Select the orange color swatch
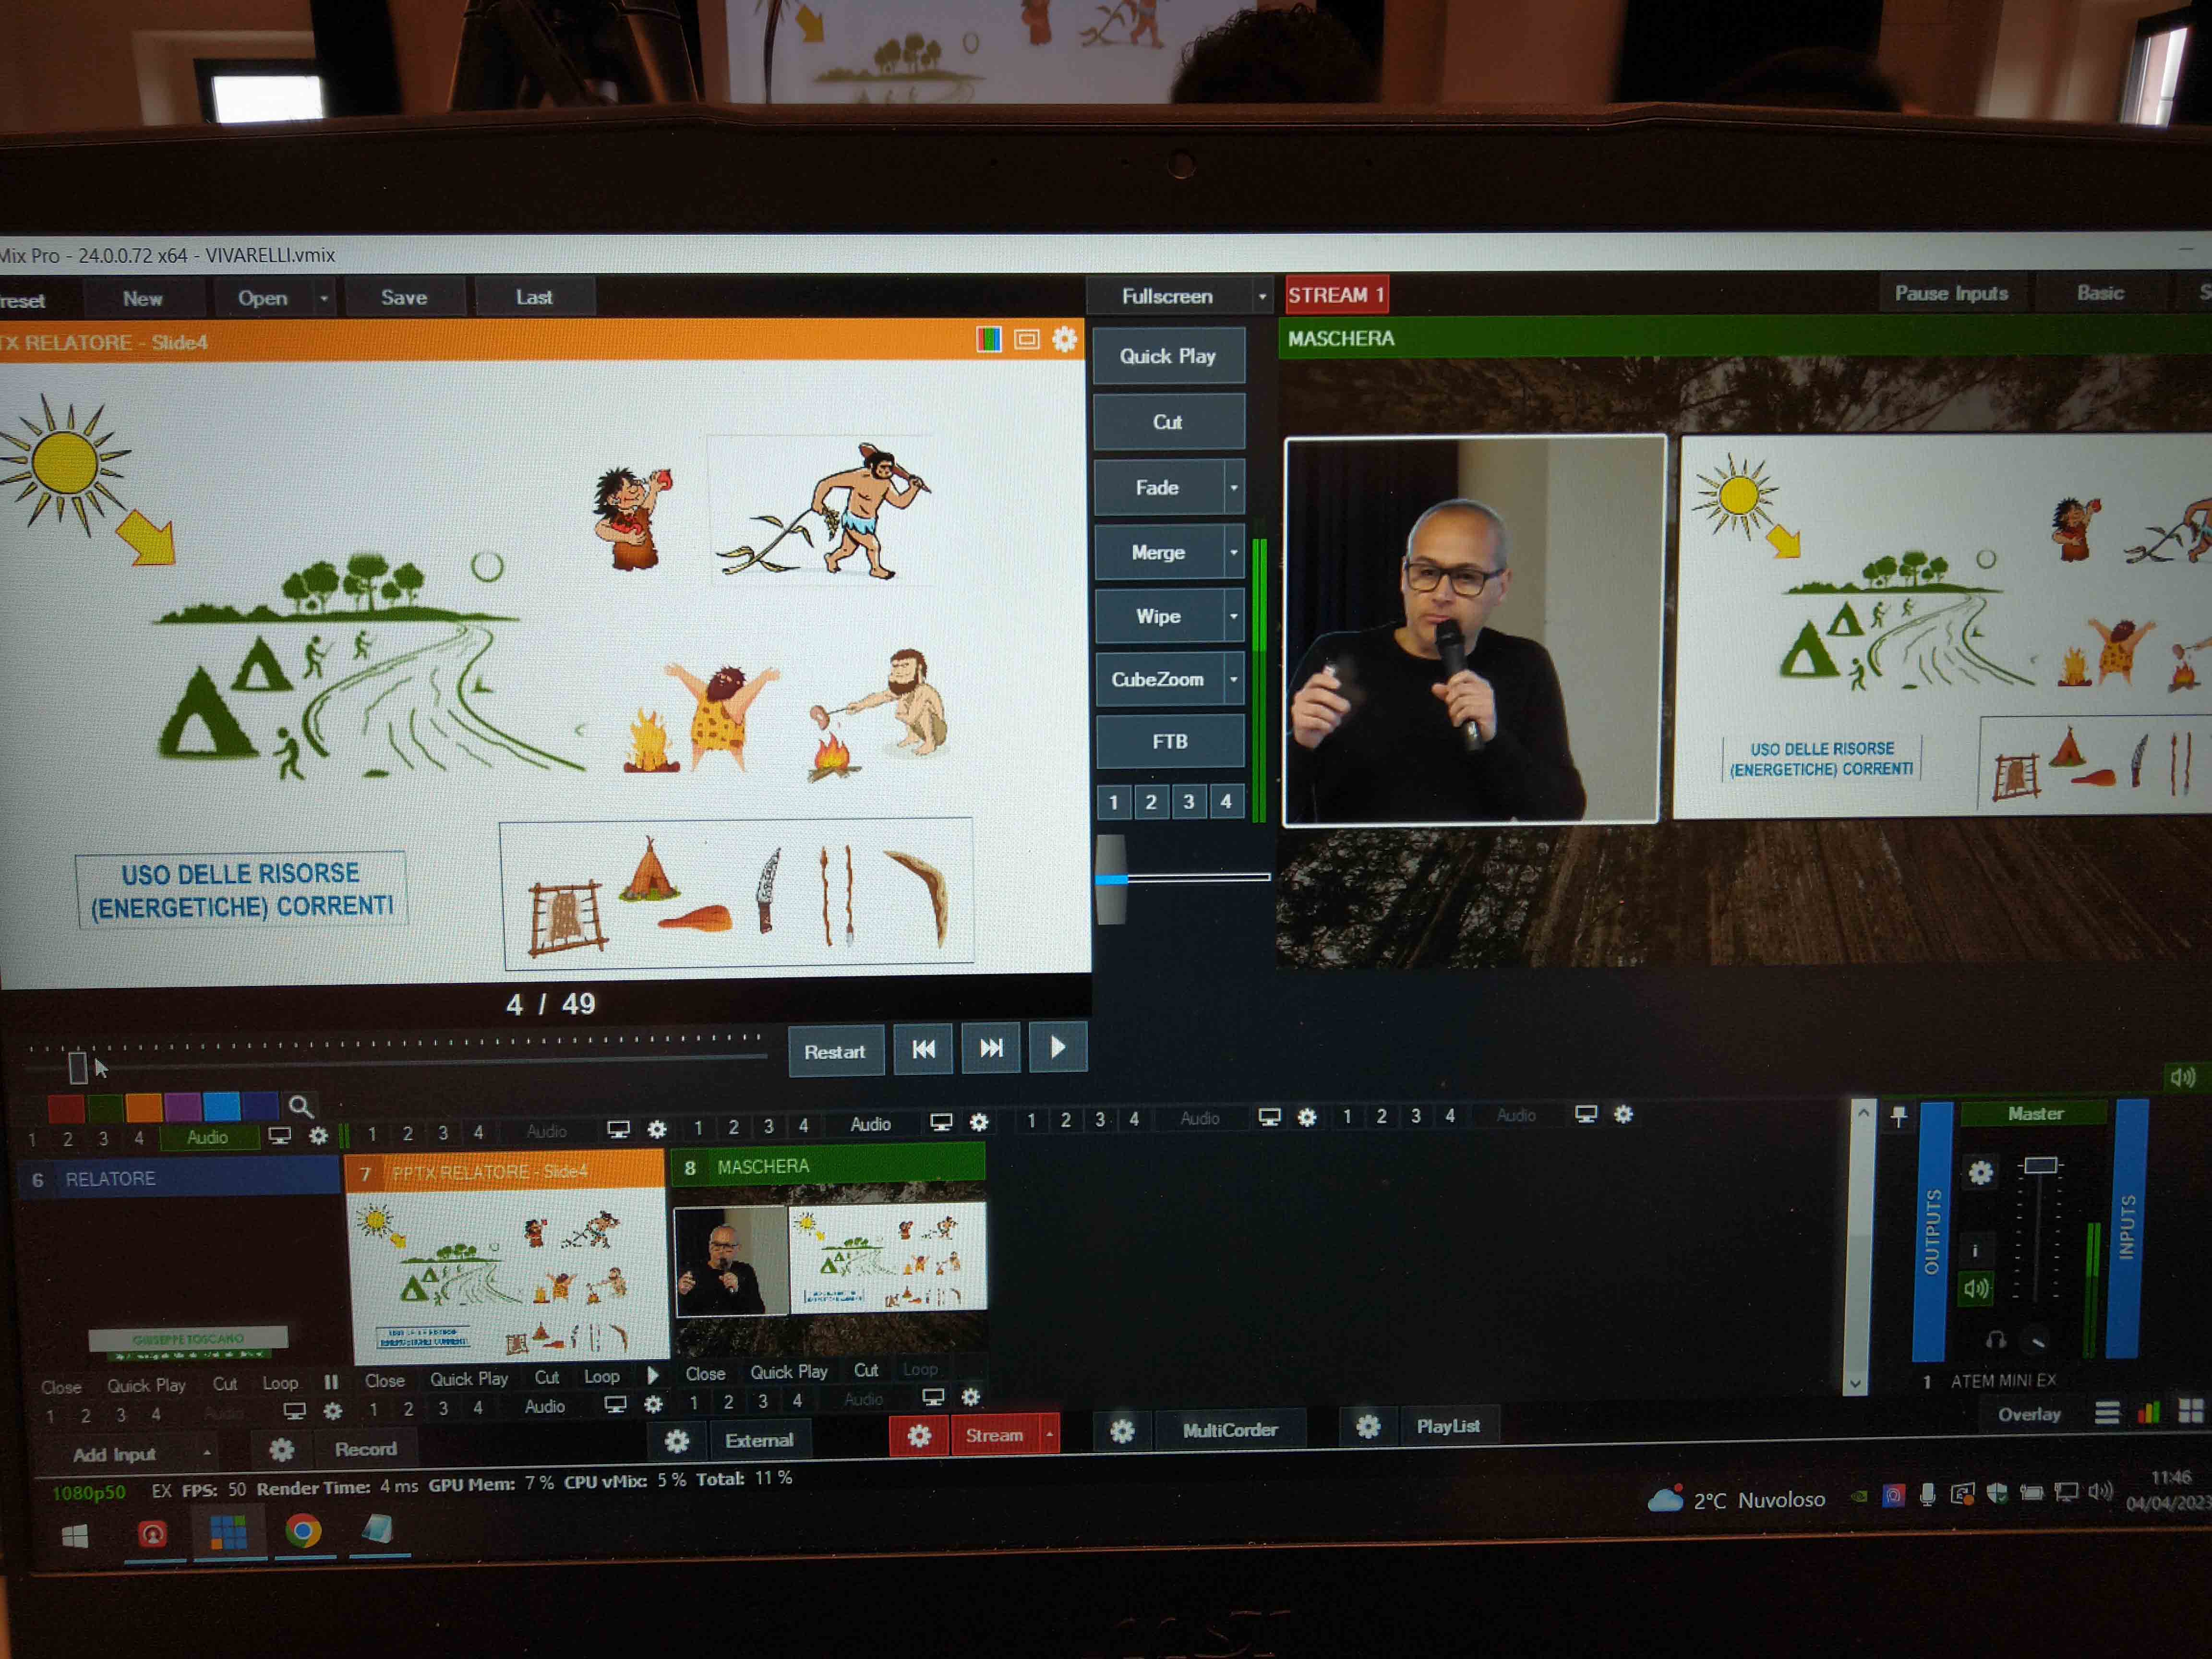This screenshot has height=1659, width=2212. click(x=144, y=1107)
